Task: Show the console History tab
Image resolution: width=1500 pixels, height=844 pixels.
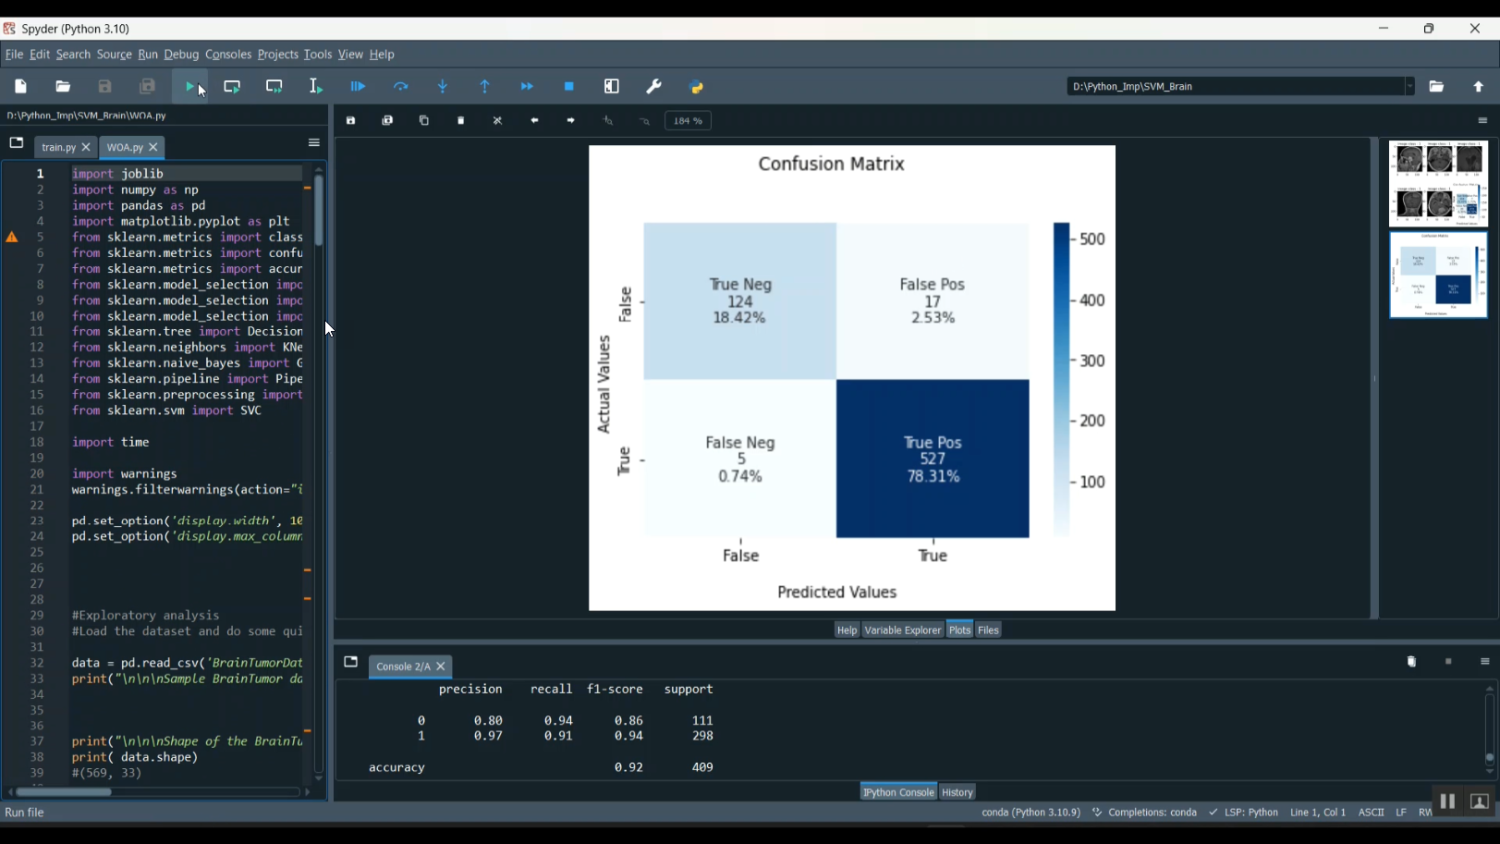Action: 957,792
